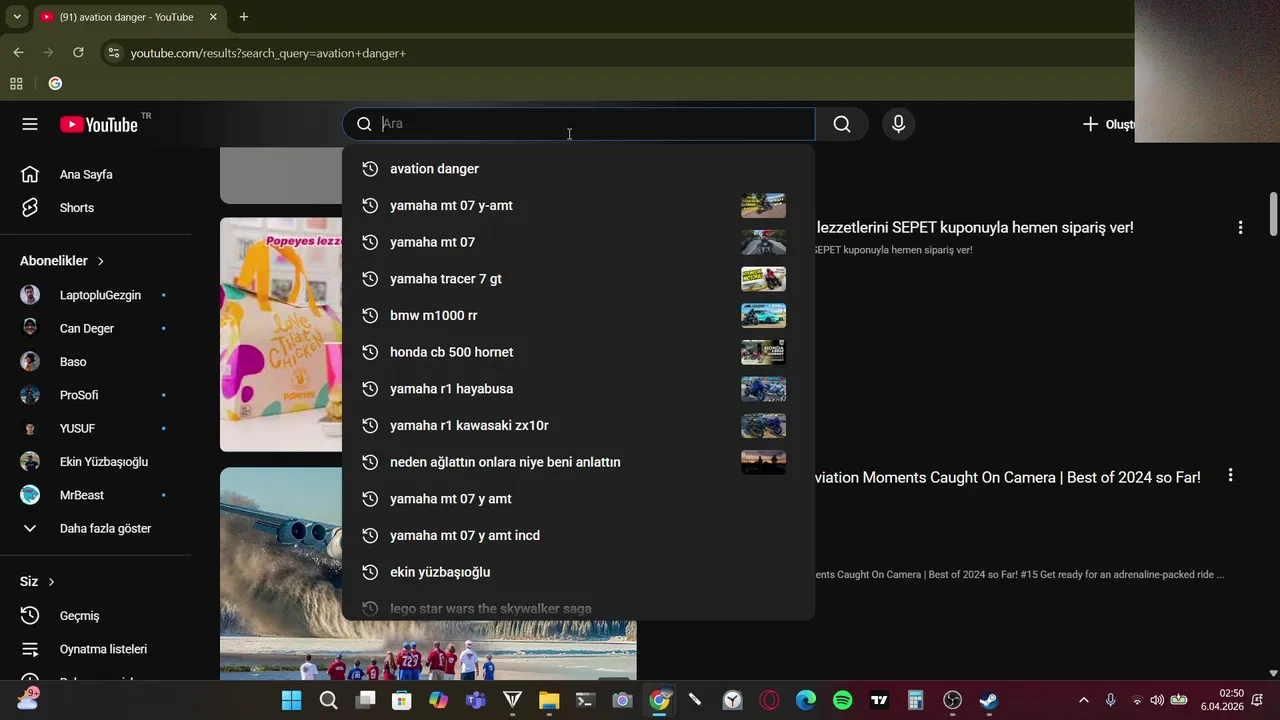Select suggestion 'bmw m1000 rr'
This screenshot has width=1280, height=720.
pos(578,315)
